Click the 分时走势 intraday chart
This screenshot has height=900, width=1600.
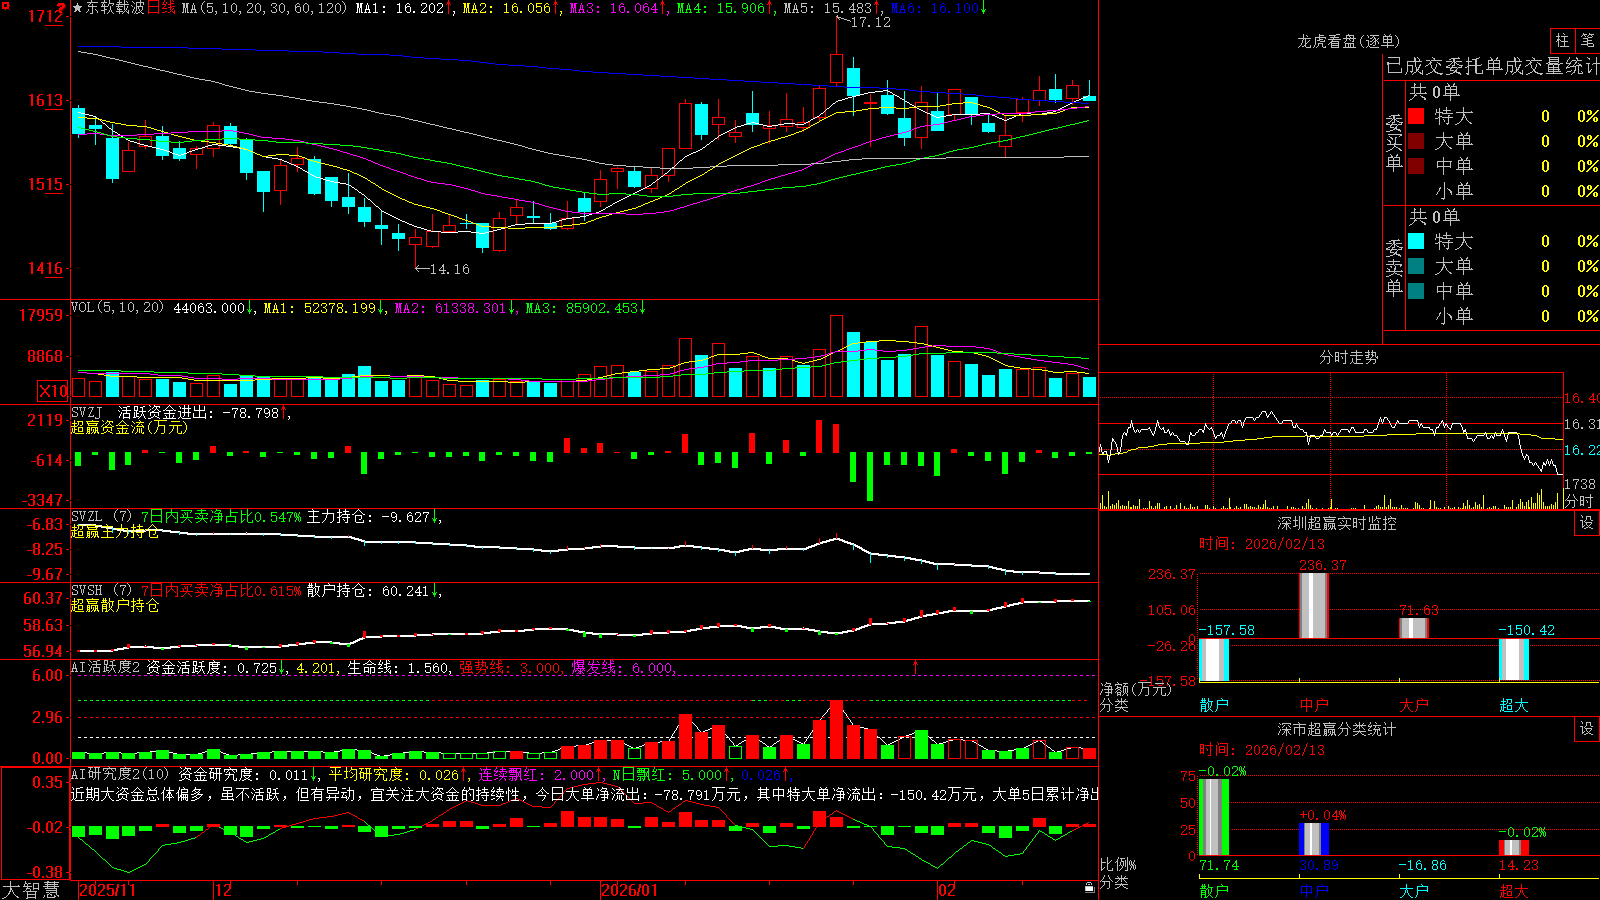pyautogui.click(x=1330, y=440)
